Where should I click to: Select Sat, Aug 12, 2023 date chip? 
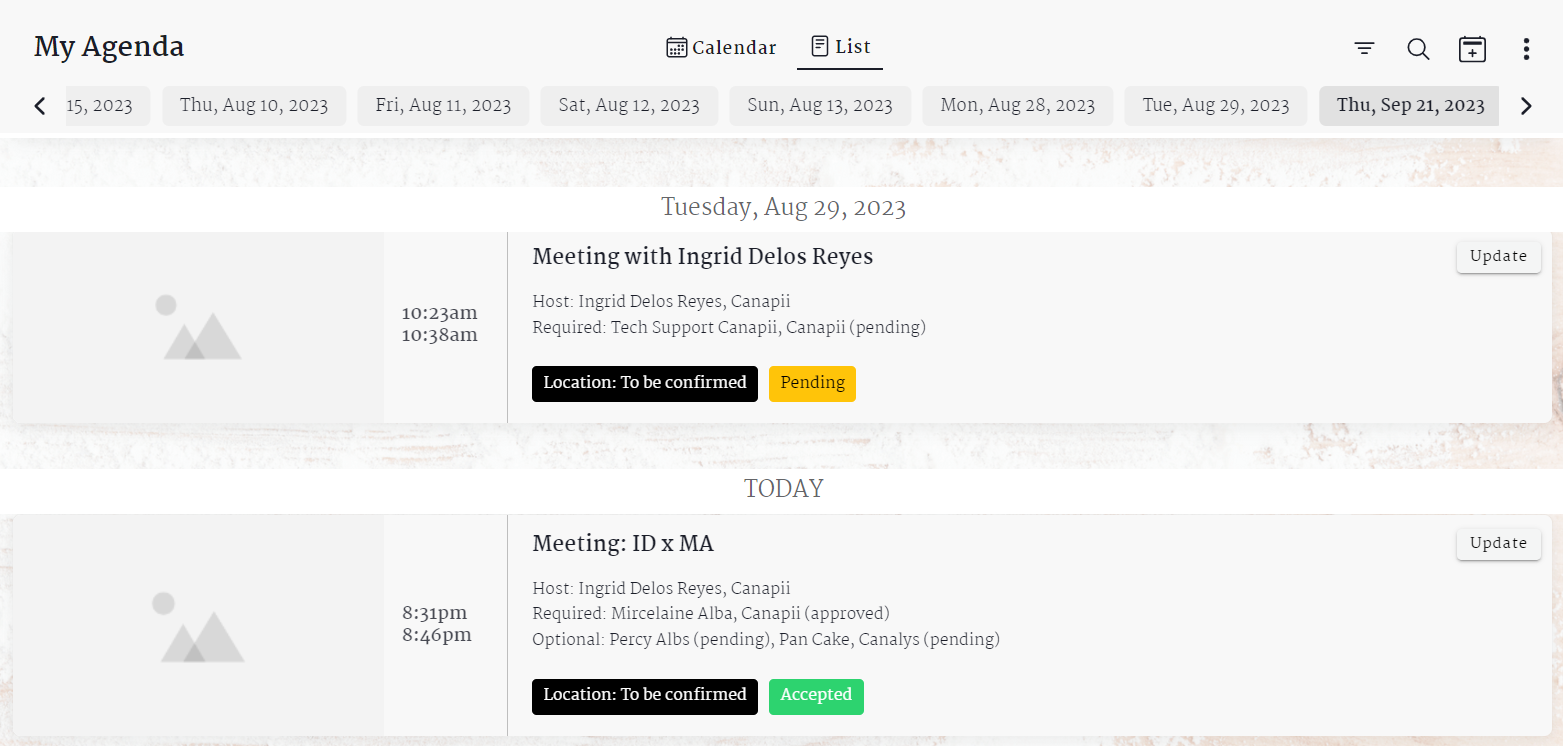pos(629,105)
